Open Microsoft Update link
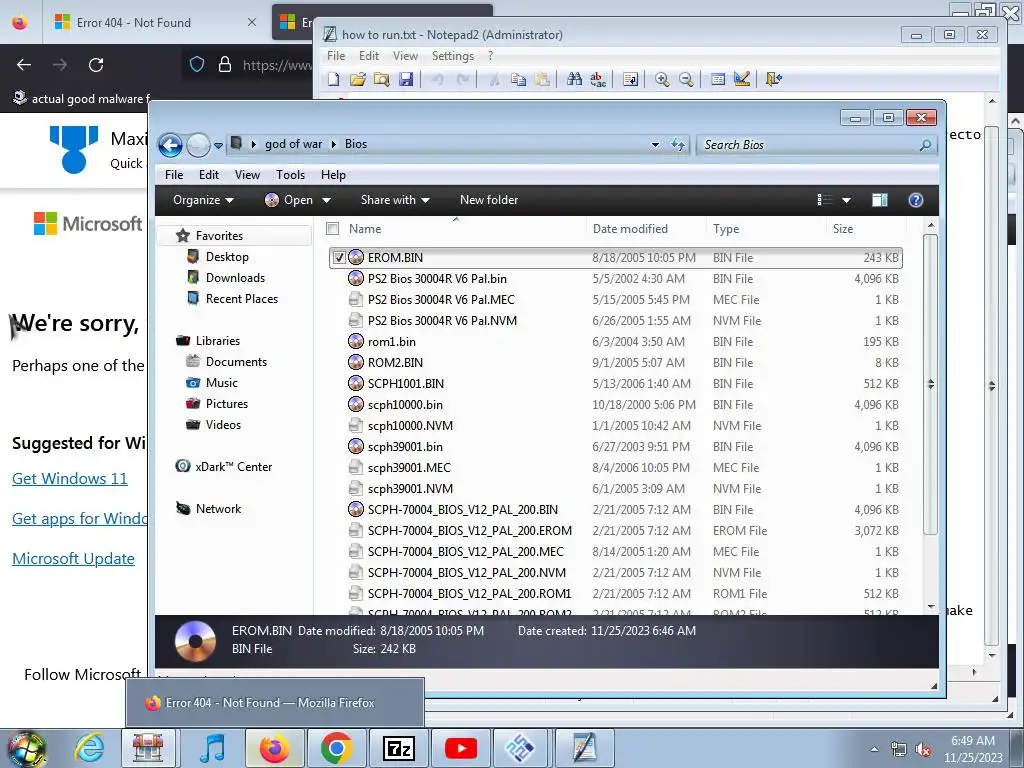 pyautogui.click(x=73, y=558)
